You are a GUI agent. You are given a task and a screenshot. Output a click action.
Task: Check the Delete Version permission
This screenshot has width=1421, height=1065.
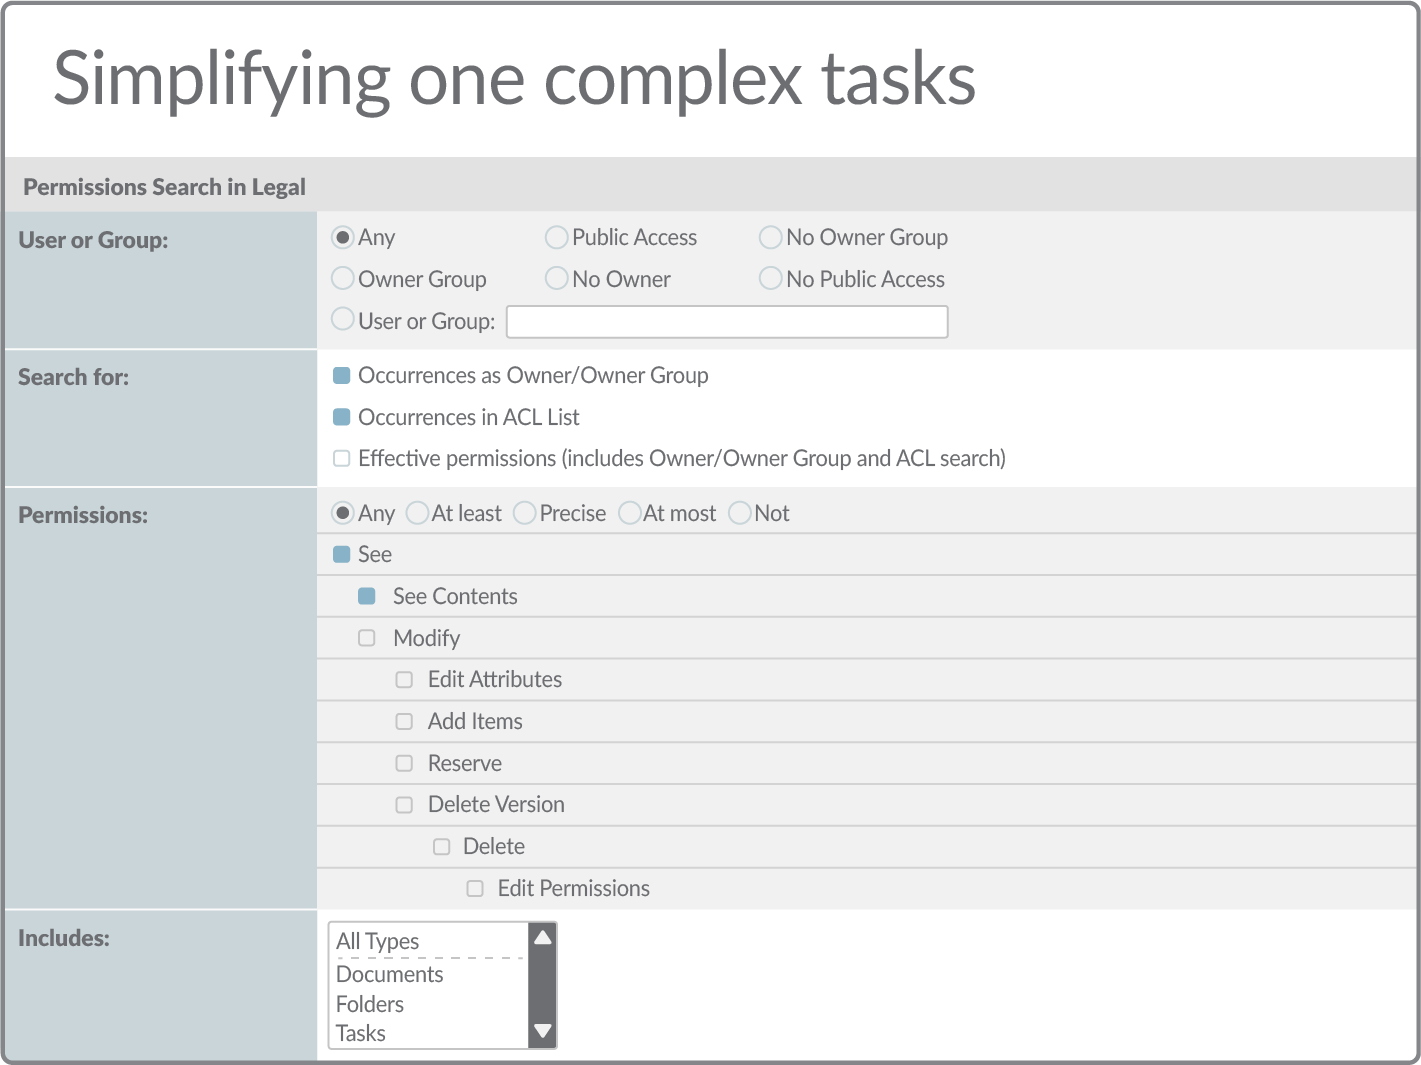[404, 805]
